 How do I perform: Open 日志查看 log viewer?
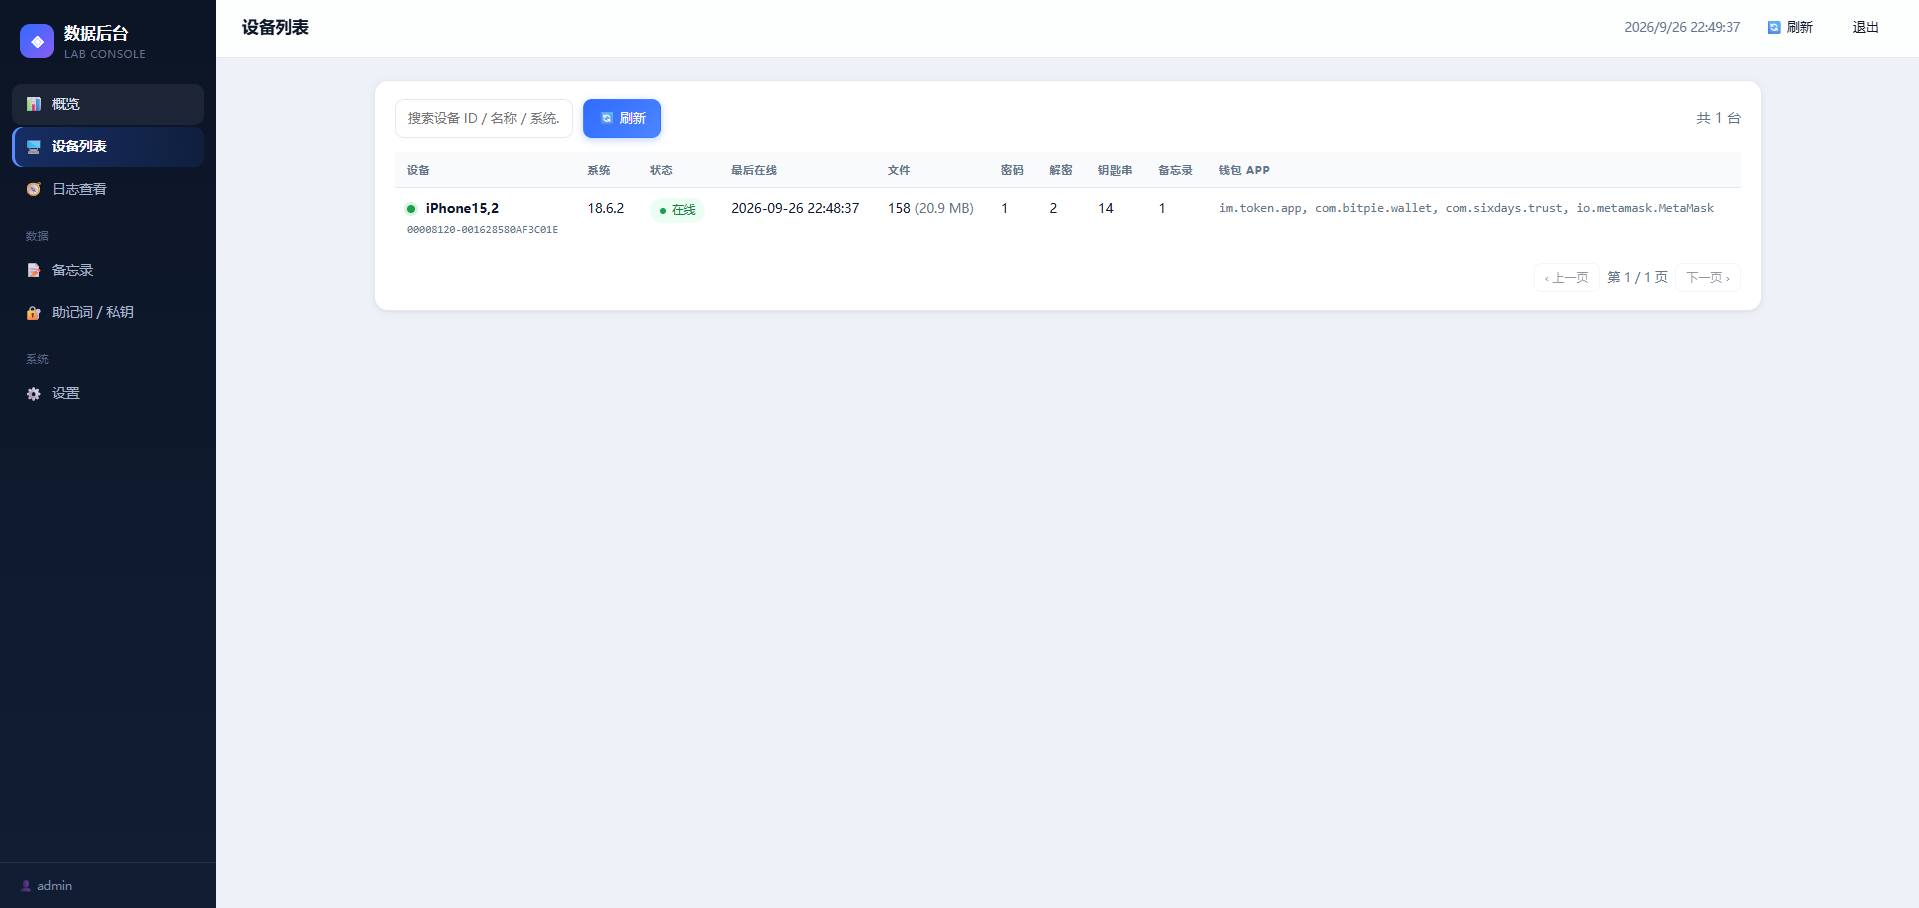[x=108, y=189]
